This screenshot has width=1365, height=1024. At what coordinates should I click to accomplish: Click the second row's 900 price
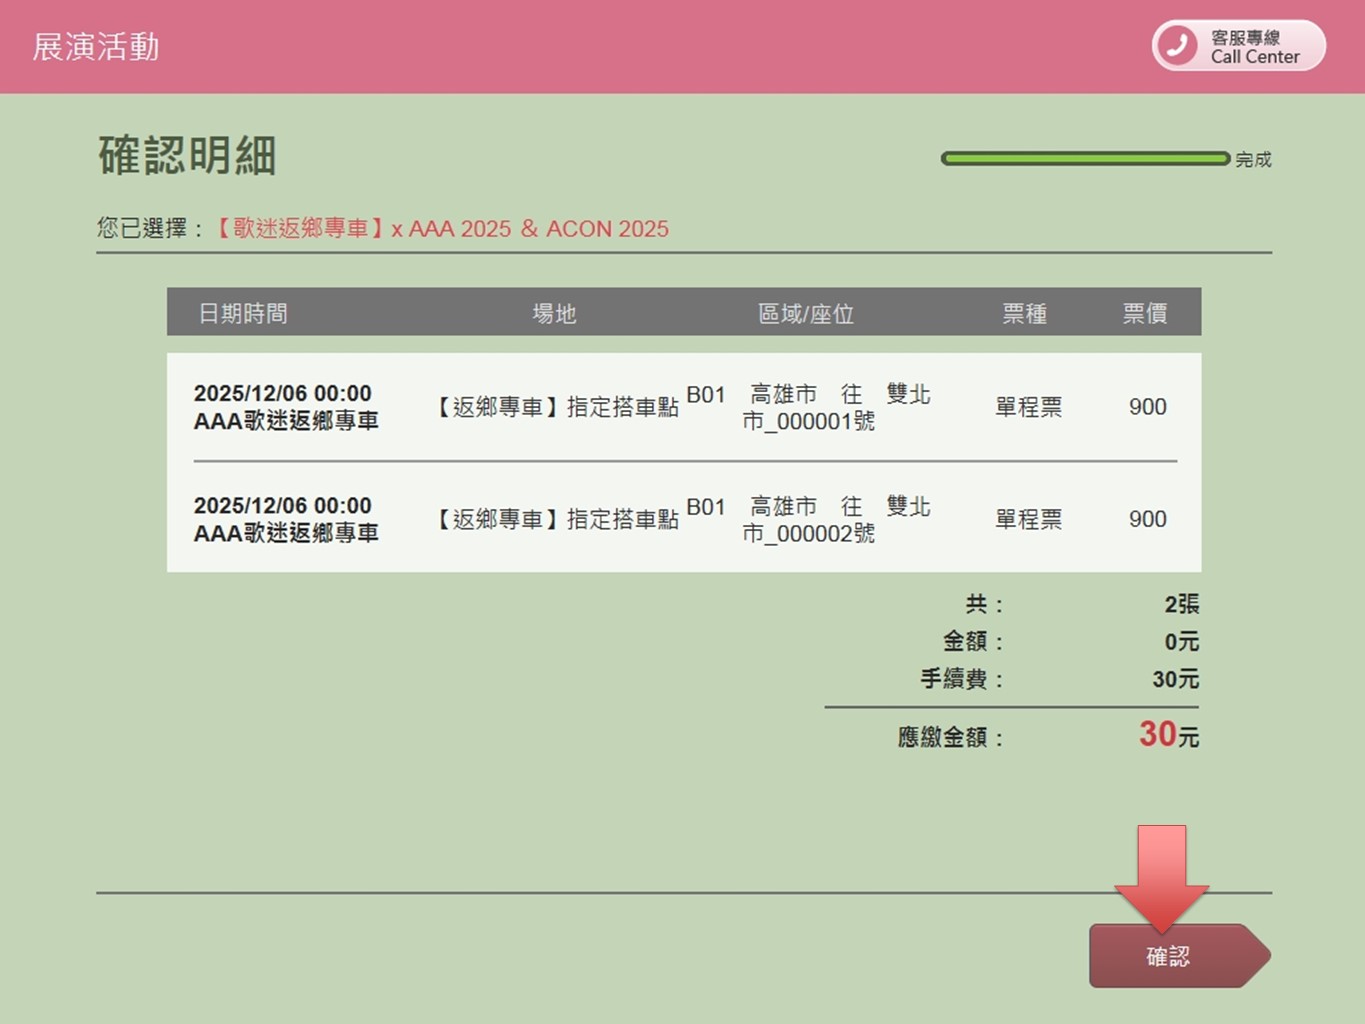pyautogui.click(x=1147, y=519)
